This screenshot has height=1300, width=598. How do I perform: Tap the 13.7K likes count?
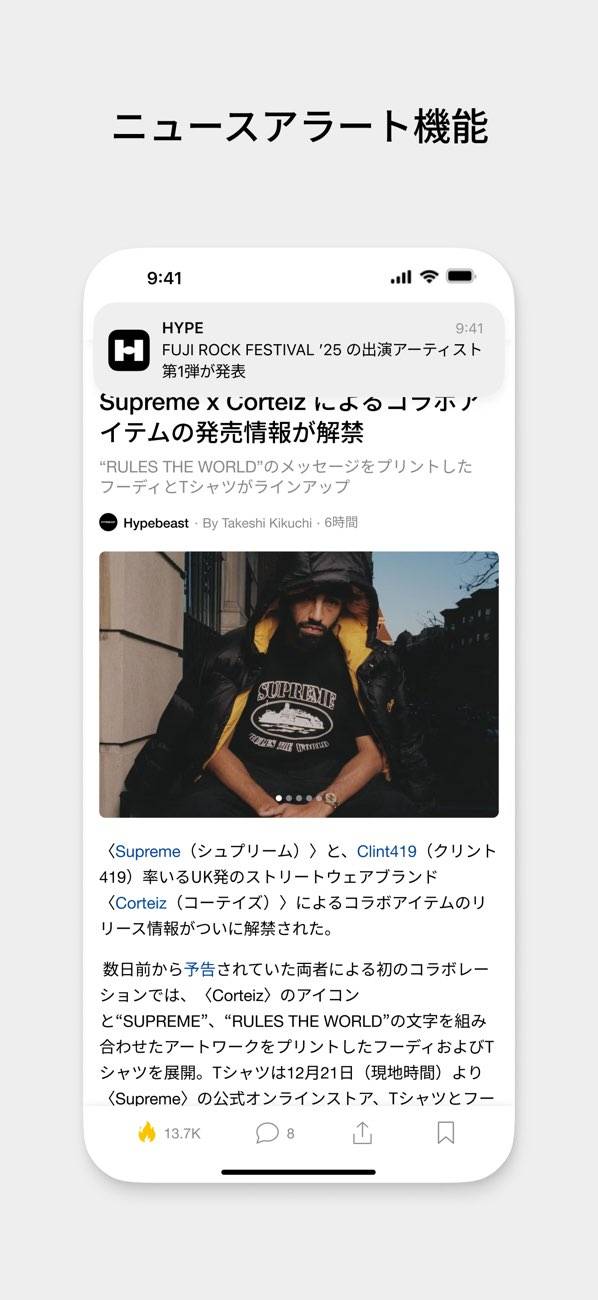pyautogui.click(x=182, y=1133)
